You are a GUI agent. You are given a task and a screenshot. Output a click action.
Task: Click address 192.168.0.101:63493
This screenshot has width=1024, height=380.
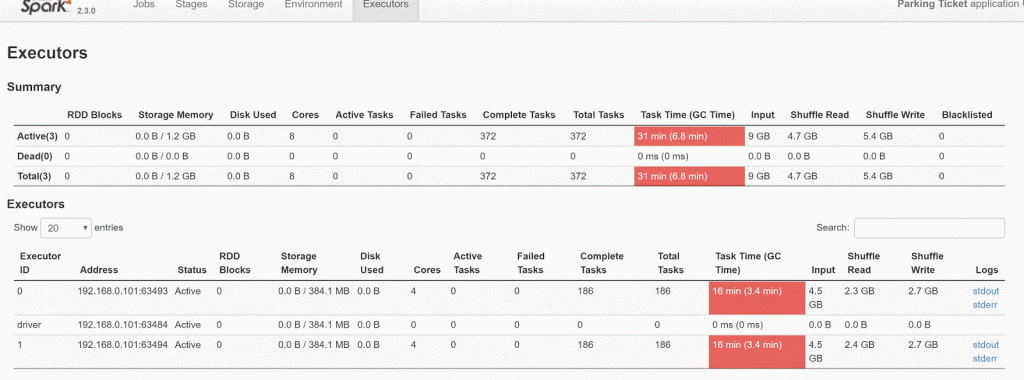point(123,291)
